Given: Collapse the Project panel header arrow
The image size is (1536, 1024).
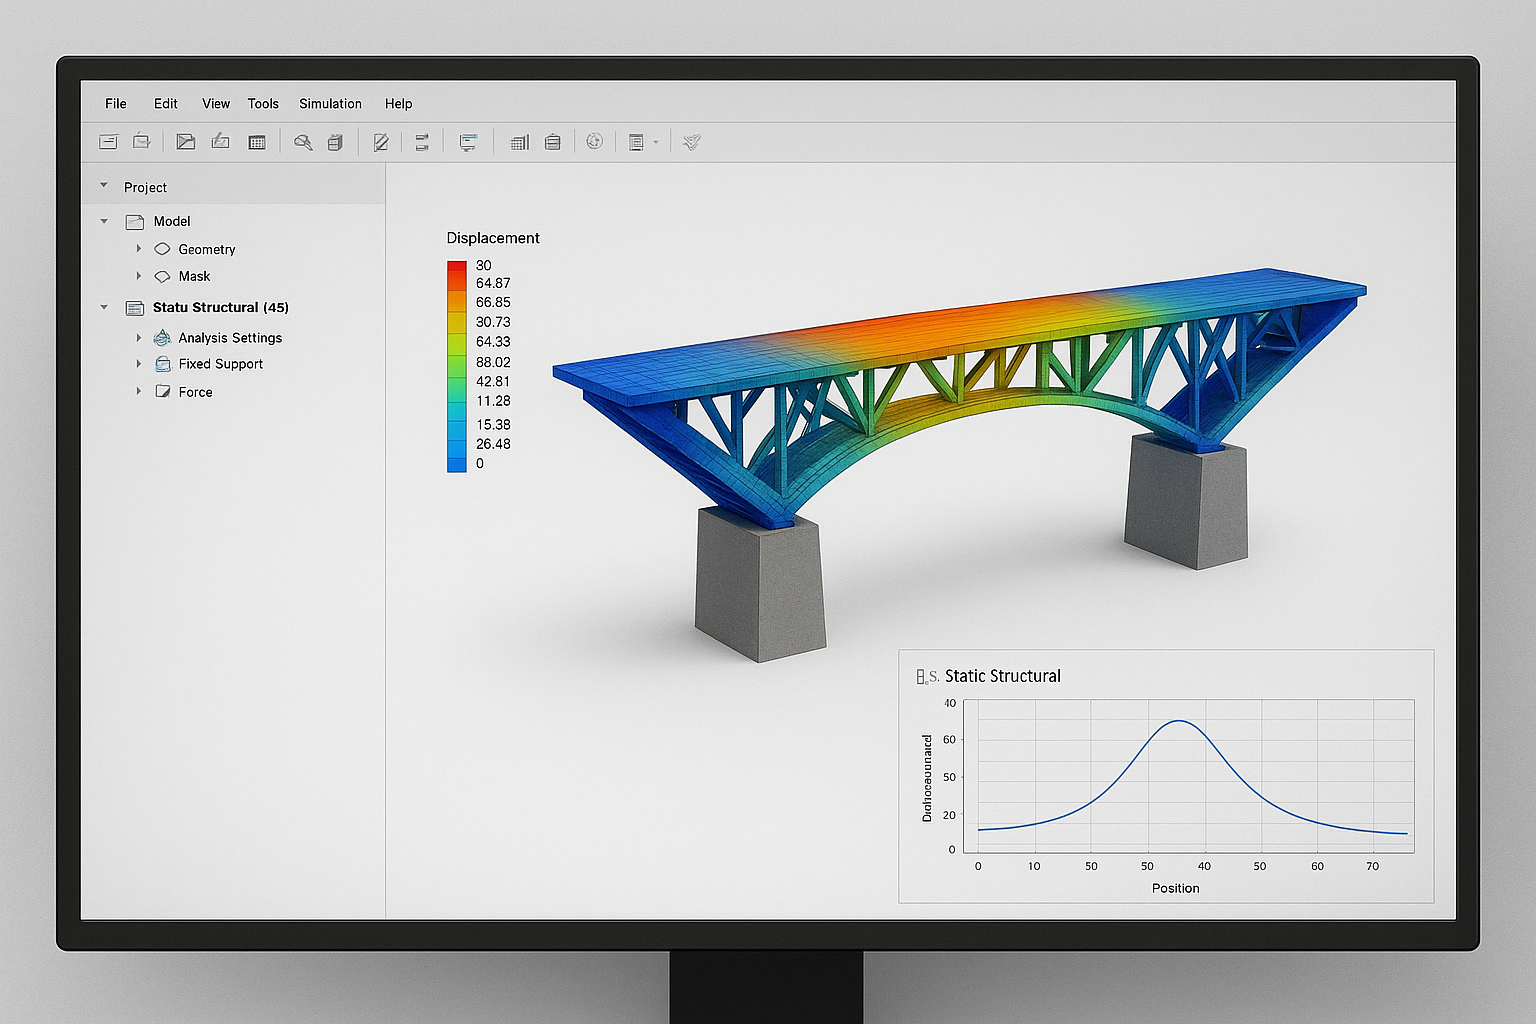Looking at the screenshot, I should [104, 186].
